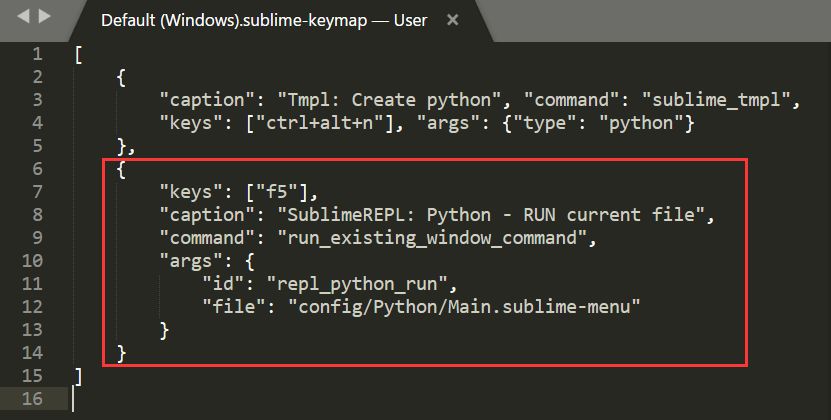Click the "run_existing_window_command" string
831x420 pixels.
pyautogui.click(x=432, y=238)
